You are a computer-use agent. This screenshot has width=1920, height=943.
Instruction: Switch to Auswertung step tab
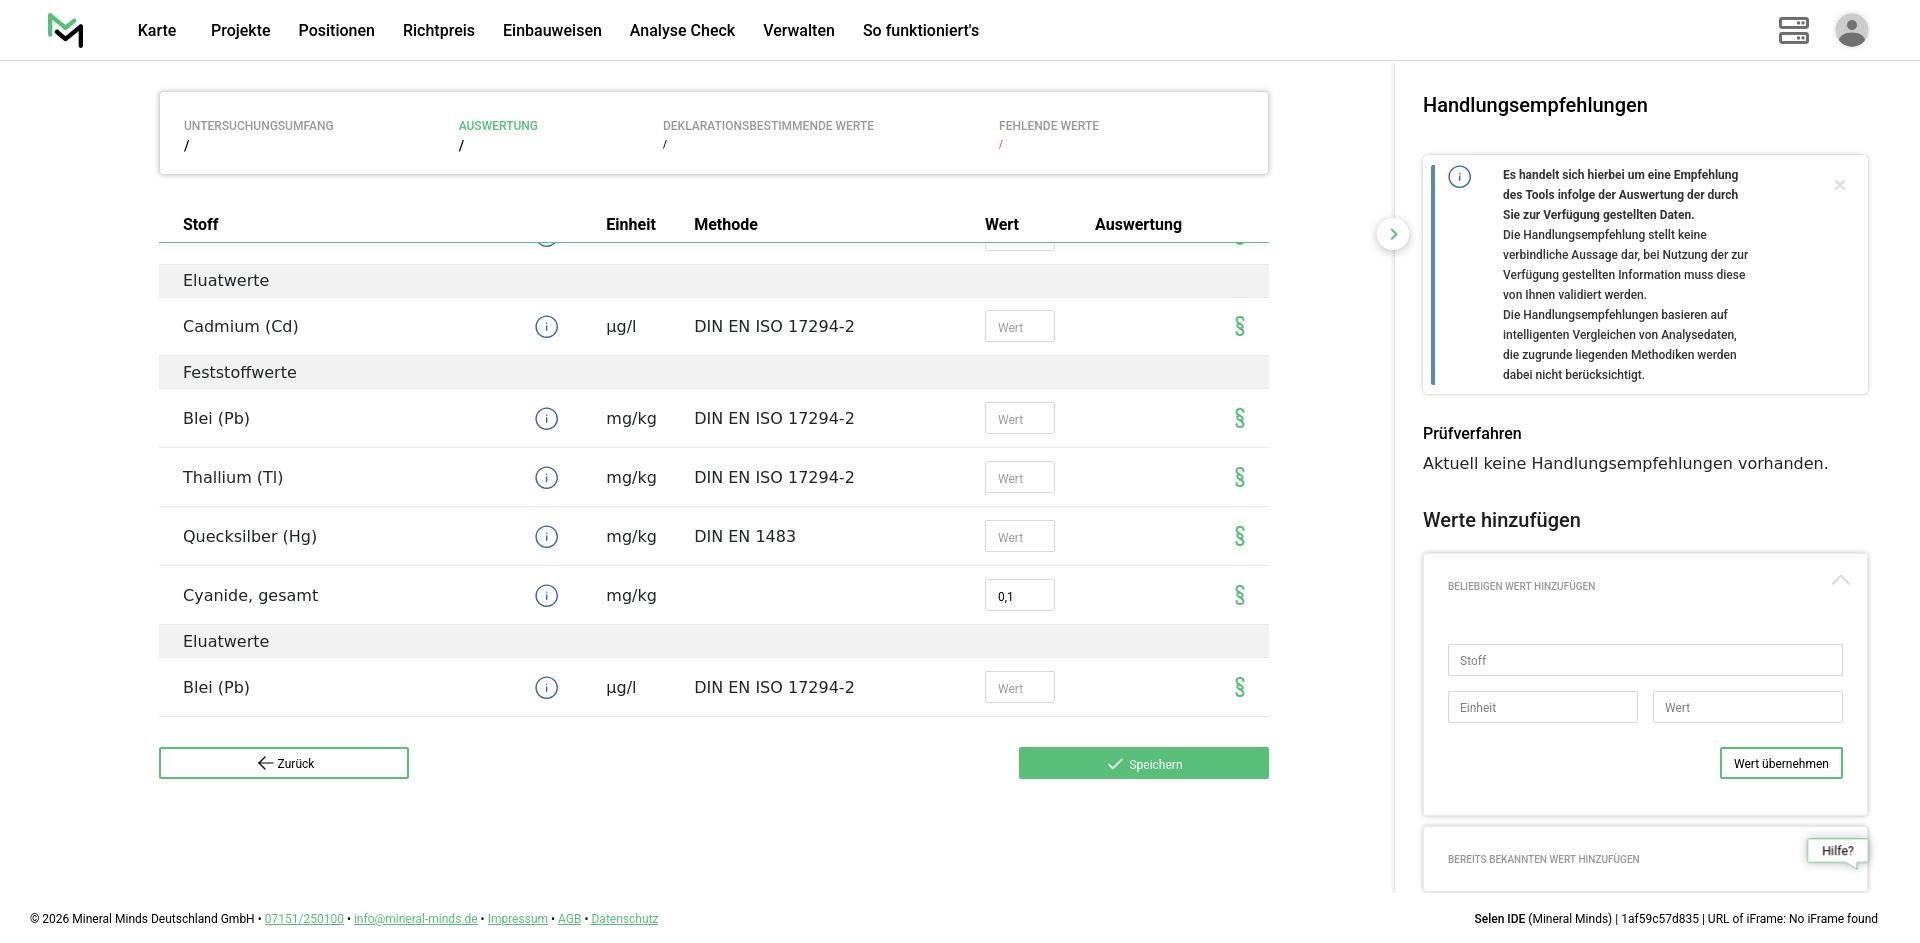pos(498,126)
